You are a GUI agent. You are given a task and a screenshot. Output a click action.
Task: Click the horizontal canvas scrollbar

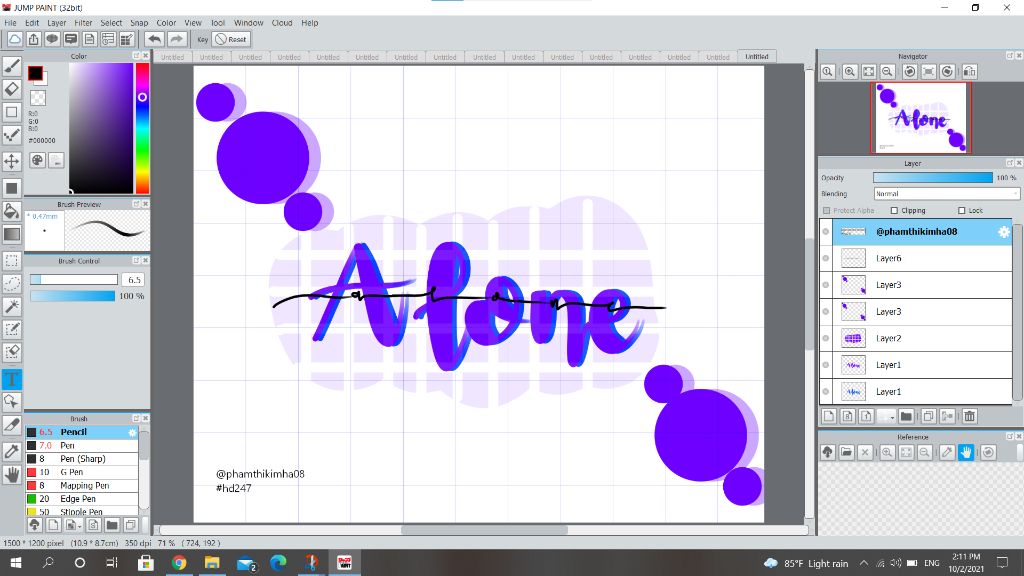point(484,530)
